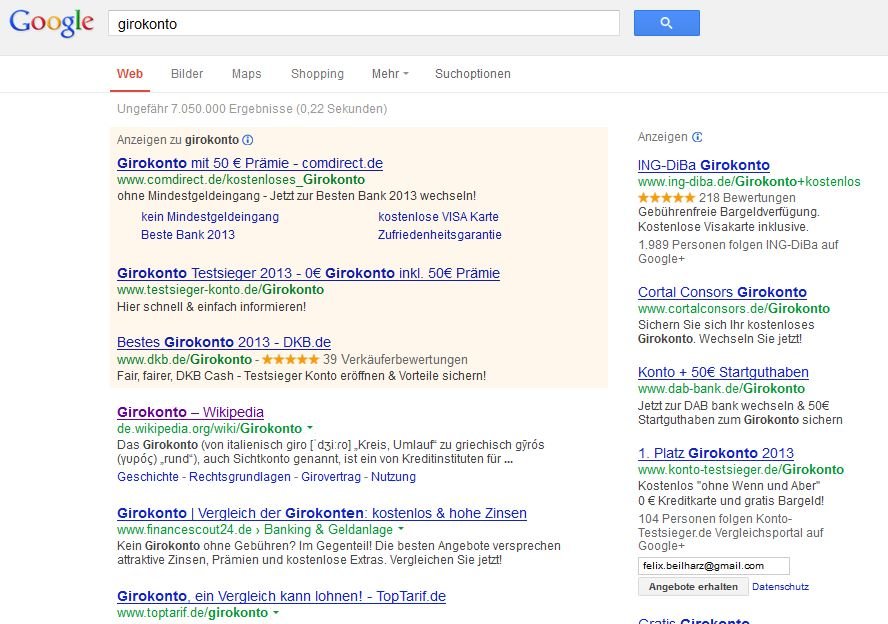Click URL www.cortalconsors.de/Girokonto
Viewport: 888px width, 624px height.
tap(733, 309)
